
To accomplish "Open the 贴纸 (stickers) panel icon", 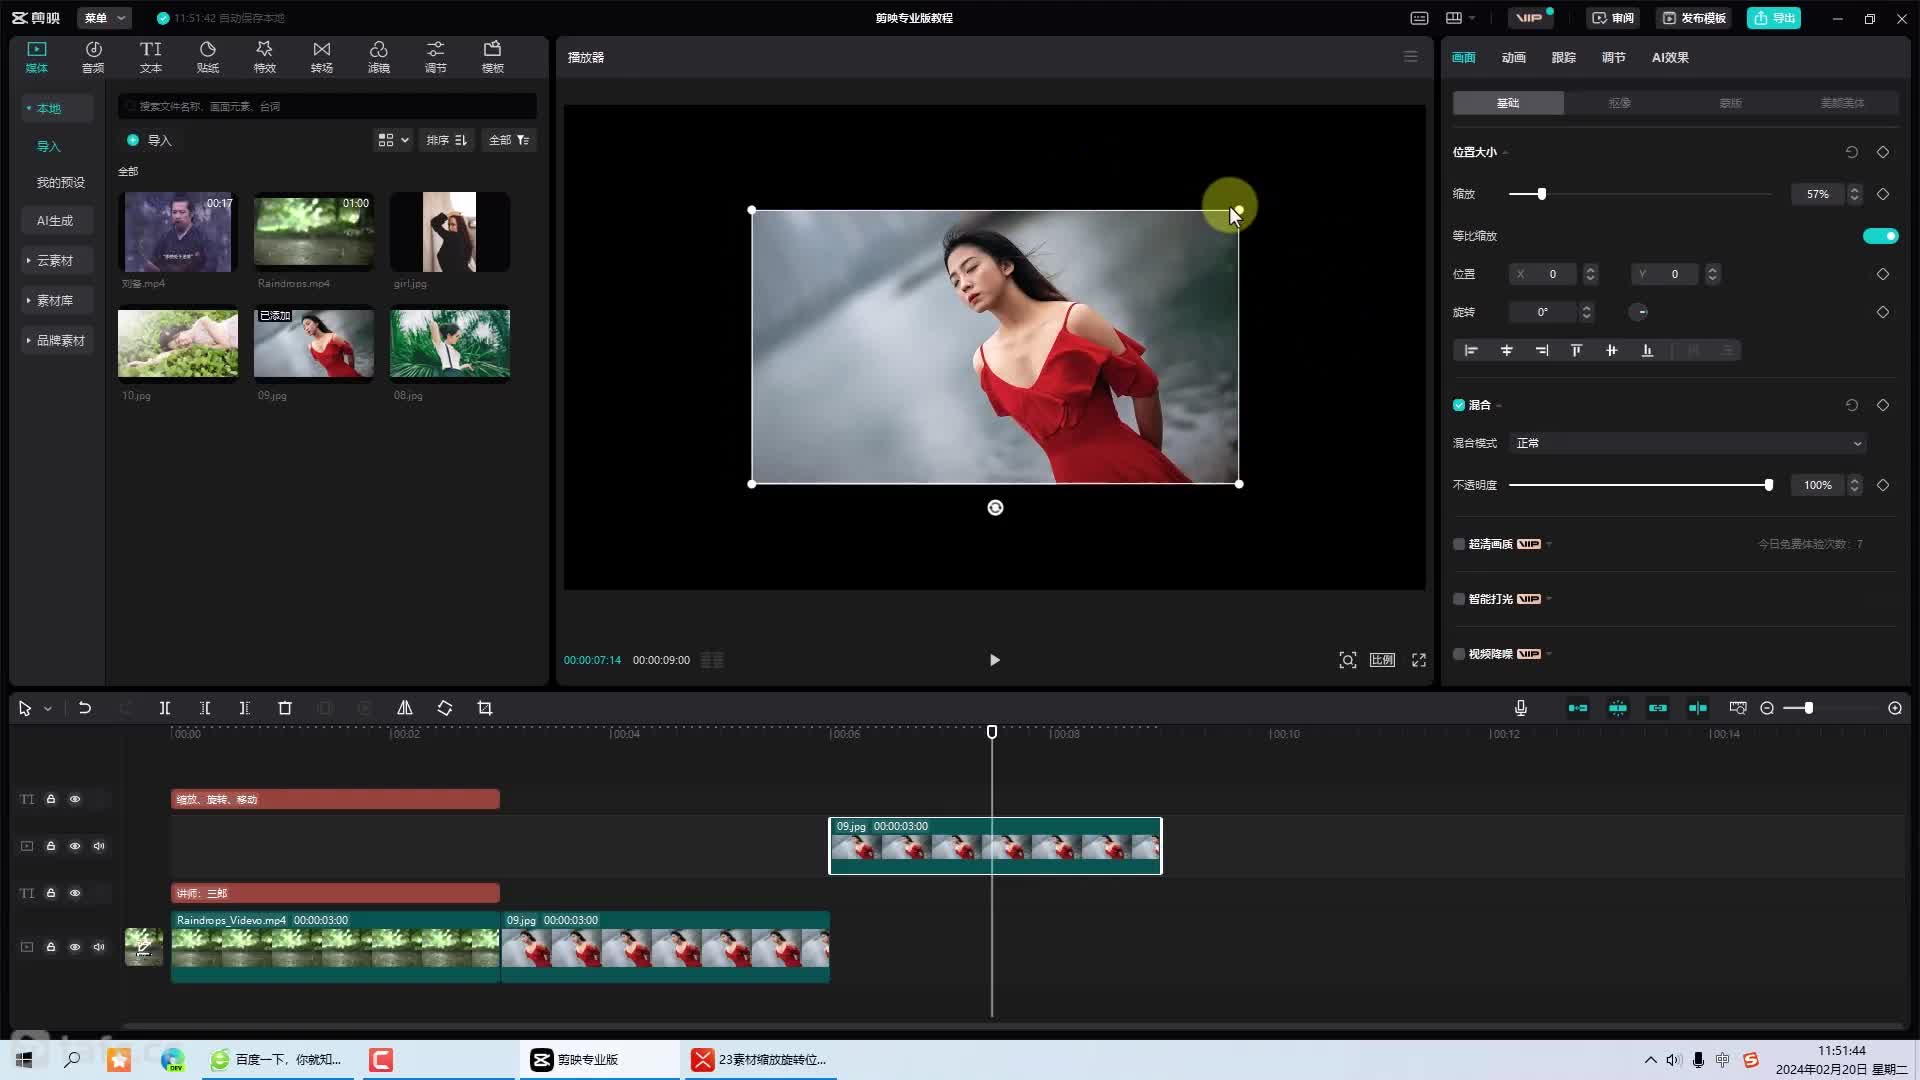I will coord(207,57).
